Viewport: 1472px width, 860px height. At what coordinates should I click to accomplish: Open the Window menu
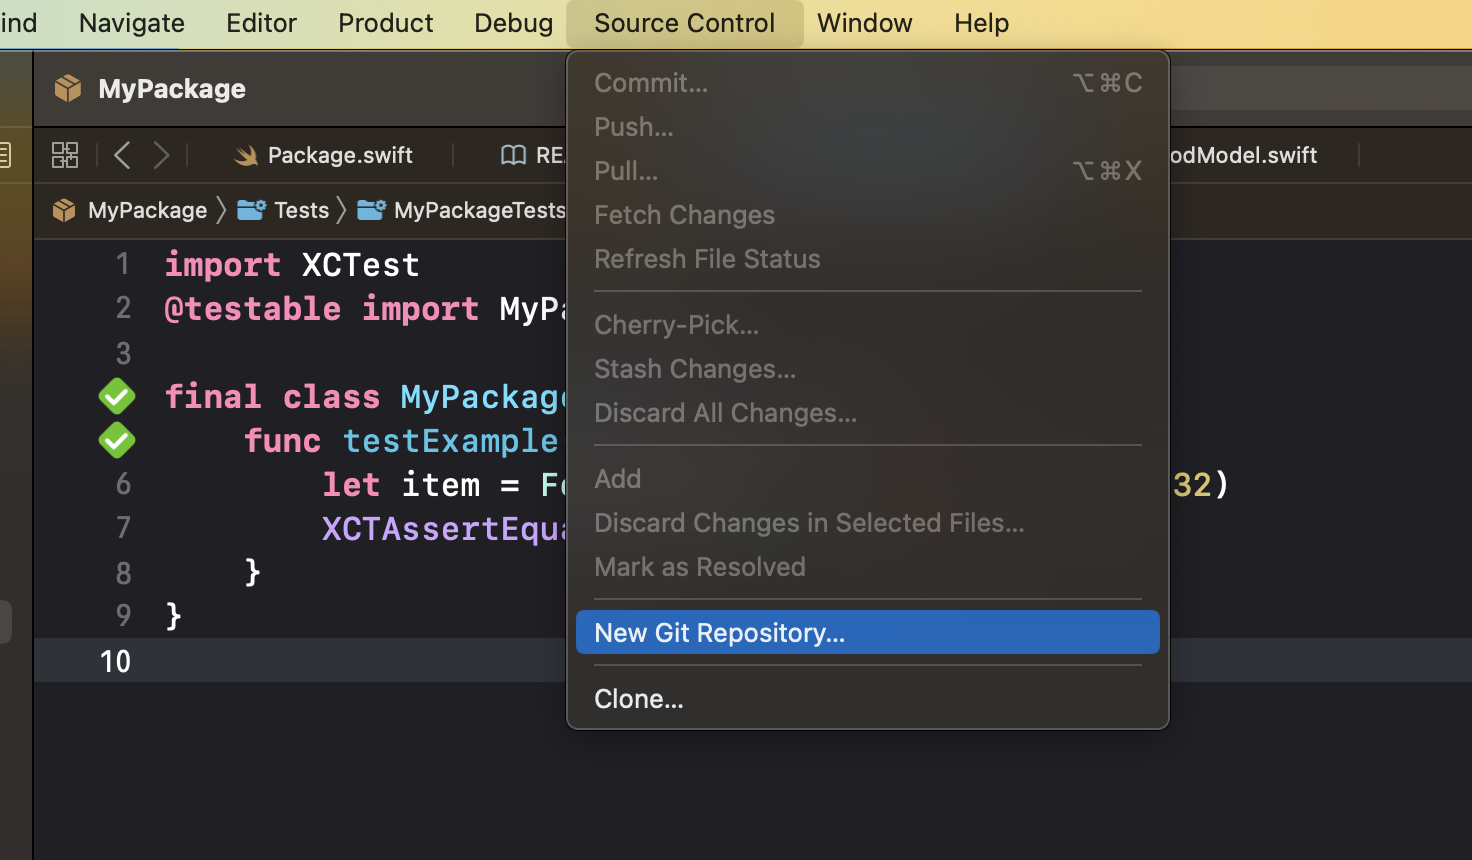865,23
